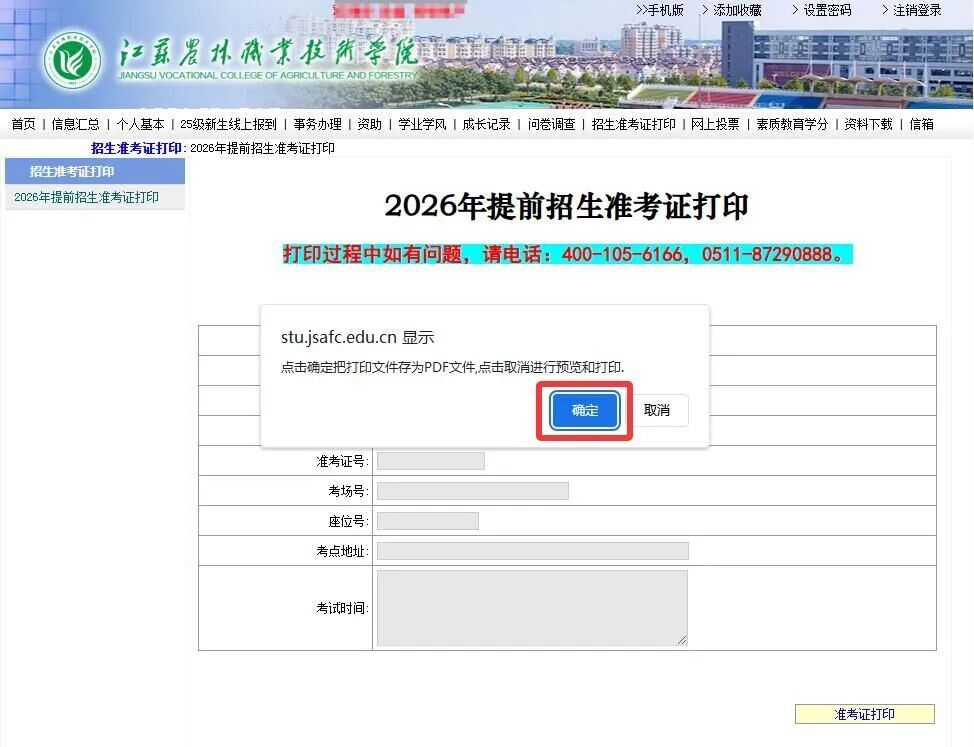
Task: Select 2026年提前招生准考证打印 in the sidebar
Action: pyautogui.click(x=86, y=197)
